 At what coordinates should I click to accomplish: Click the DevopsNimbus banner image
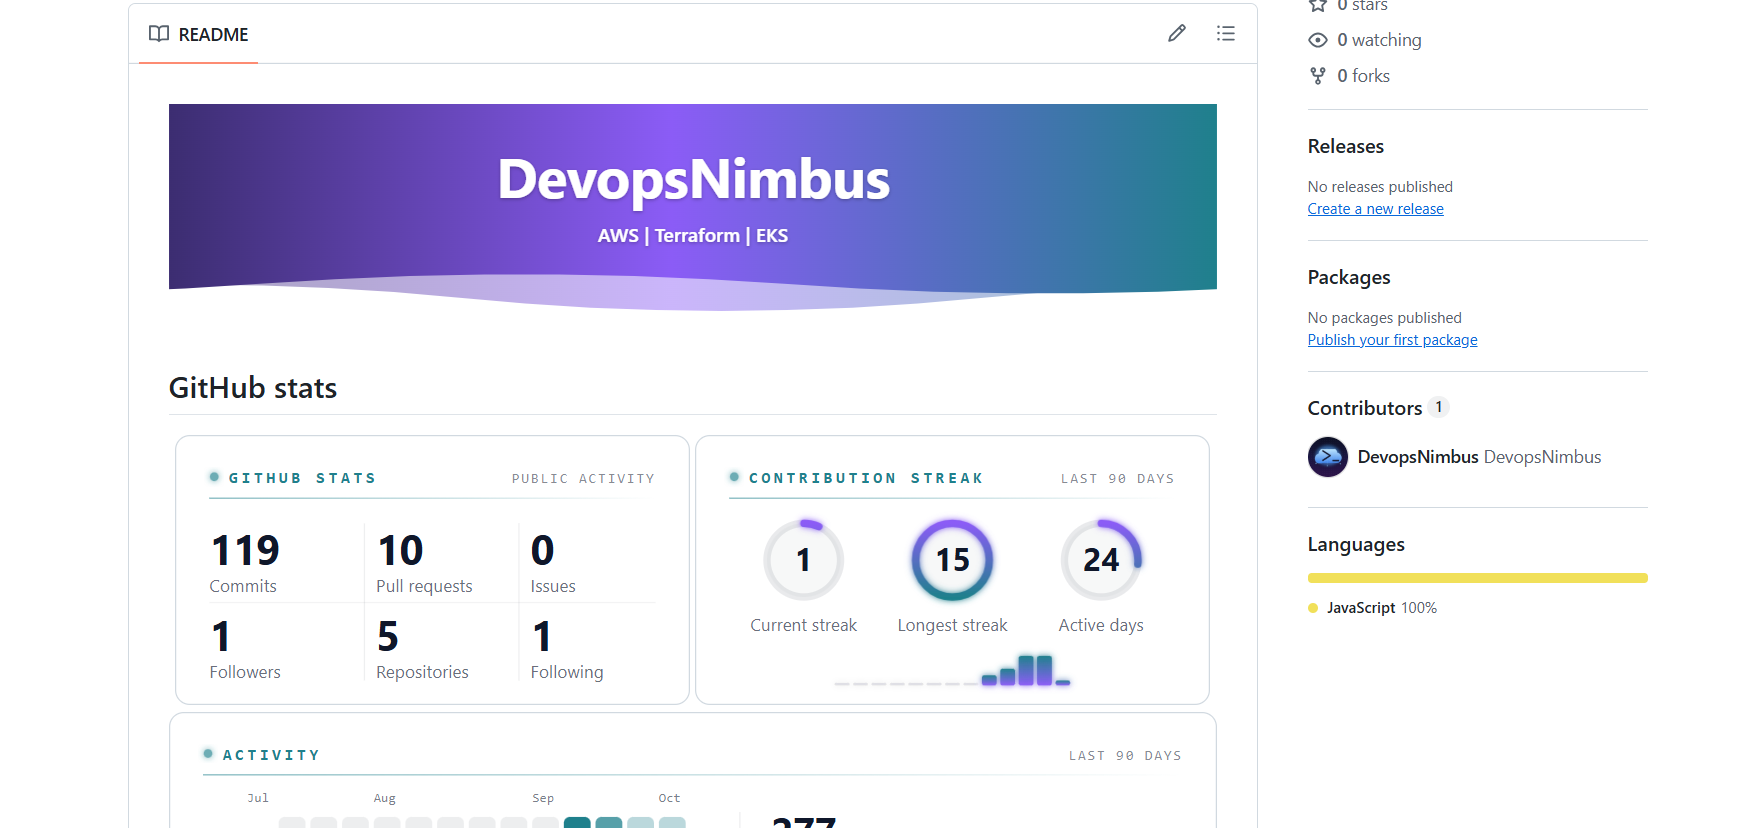692,208
